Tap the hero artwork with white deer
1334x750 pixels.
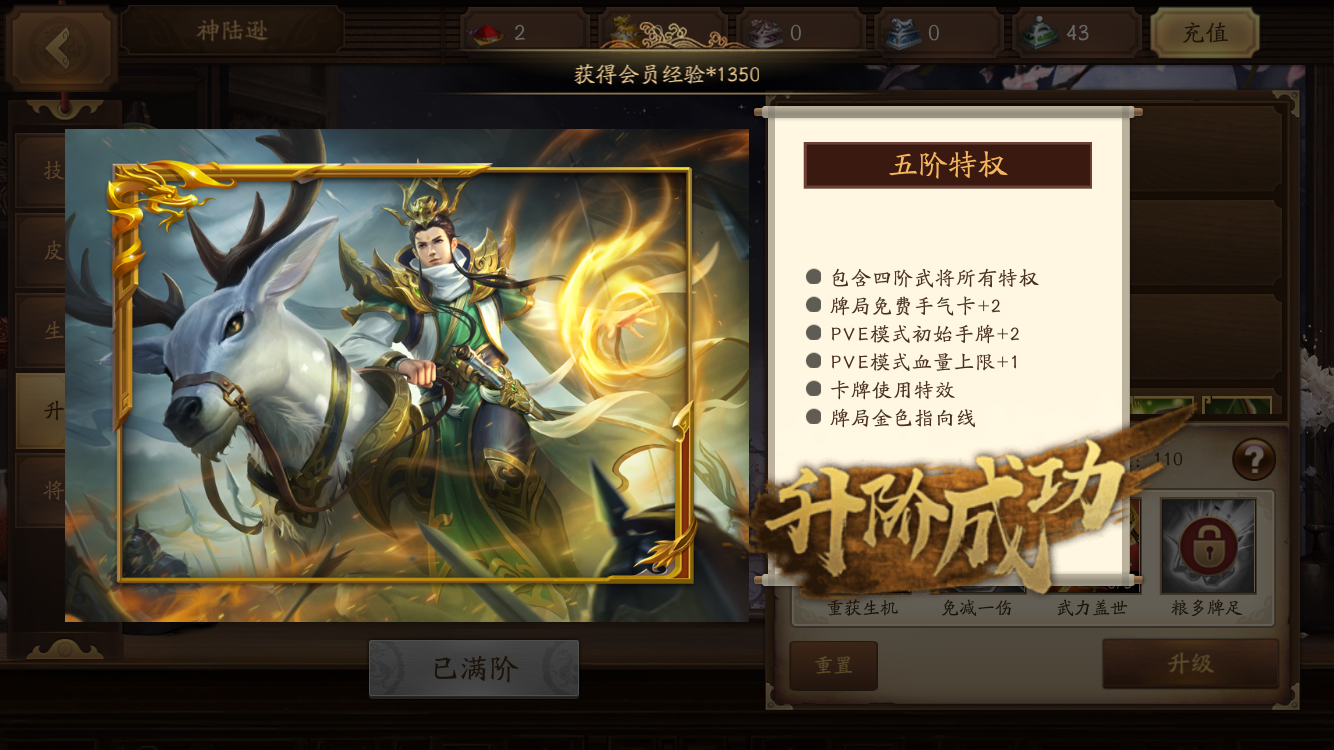[x=406, y=375]
